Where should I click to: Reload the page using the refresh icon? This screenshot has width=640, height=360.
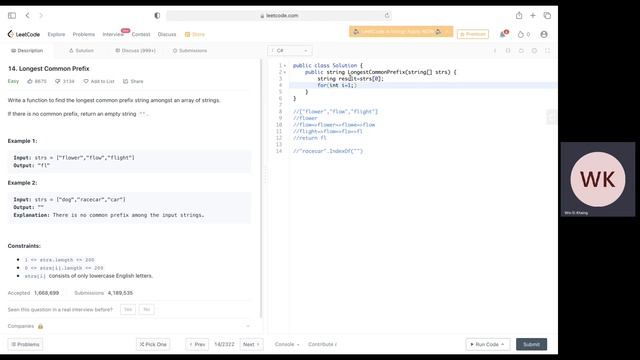pos(387,16)
